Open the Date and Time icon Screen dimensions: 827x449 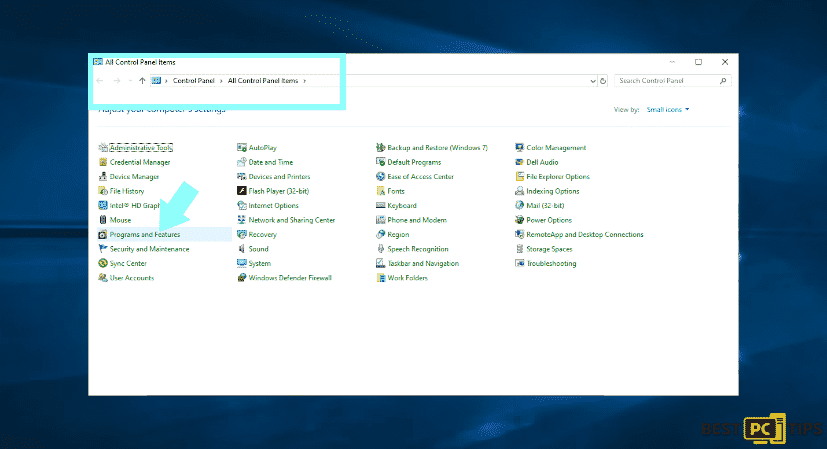click(x=242, y=162)
